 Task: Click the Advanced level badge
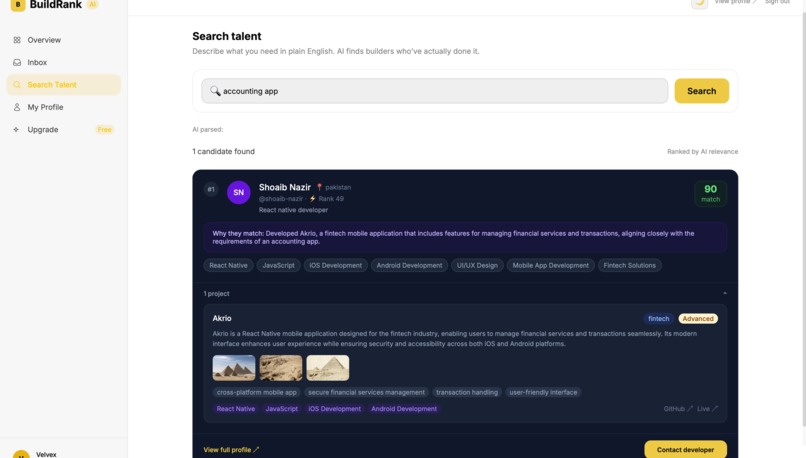click(x=698, y=319)
